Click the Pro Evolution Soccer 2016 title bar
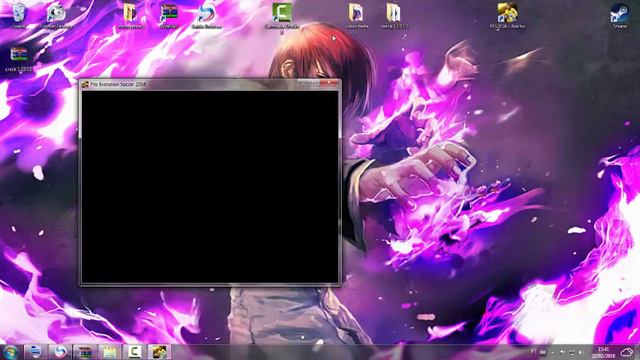640x360 pixels. click(210, 84)
